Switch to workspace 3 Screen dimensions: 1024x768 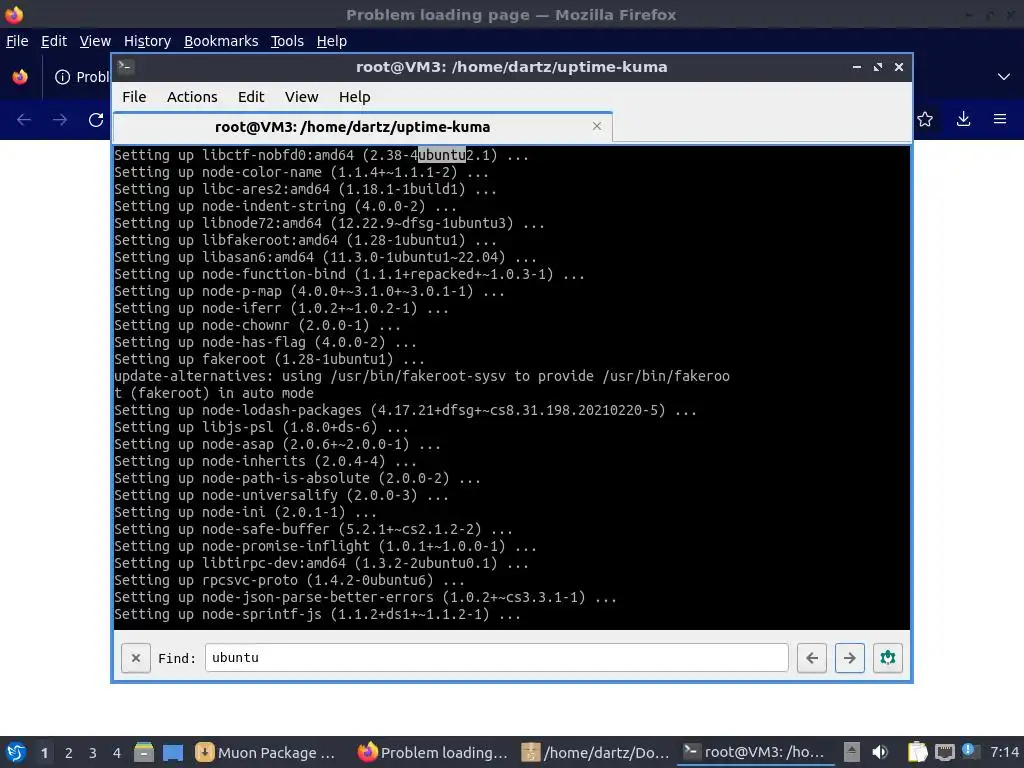point(93,753)
